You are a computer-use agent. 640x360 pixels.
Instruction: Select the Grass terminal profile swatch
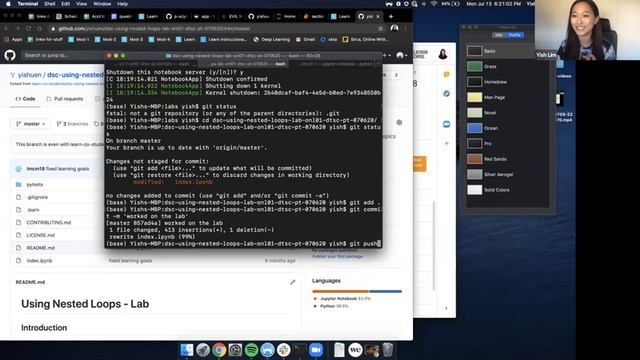(x=474, y=66)
